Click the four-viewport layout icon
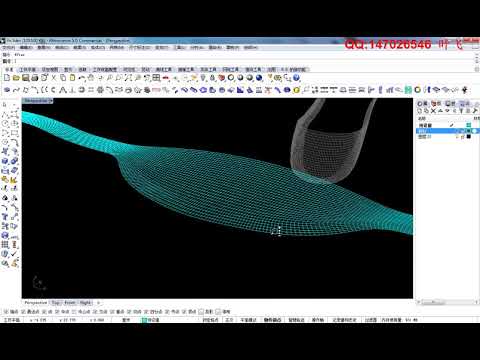The width and height of the screenshot is (480, 360). (x=156, y=78)
